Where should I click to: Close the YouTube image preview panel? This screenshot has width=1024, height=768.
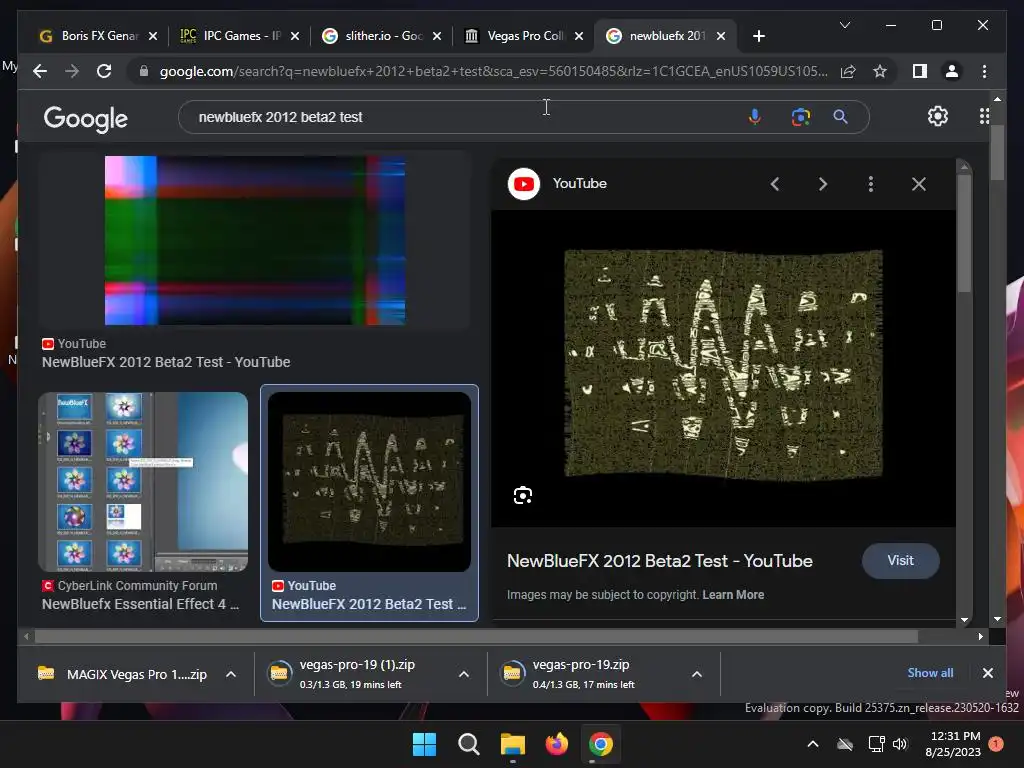(x=919, y=184)
